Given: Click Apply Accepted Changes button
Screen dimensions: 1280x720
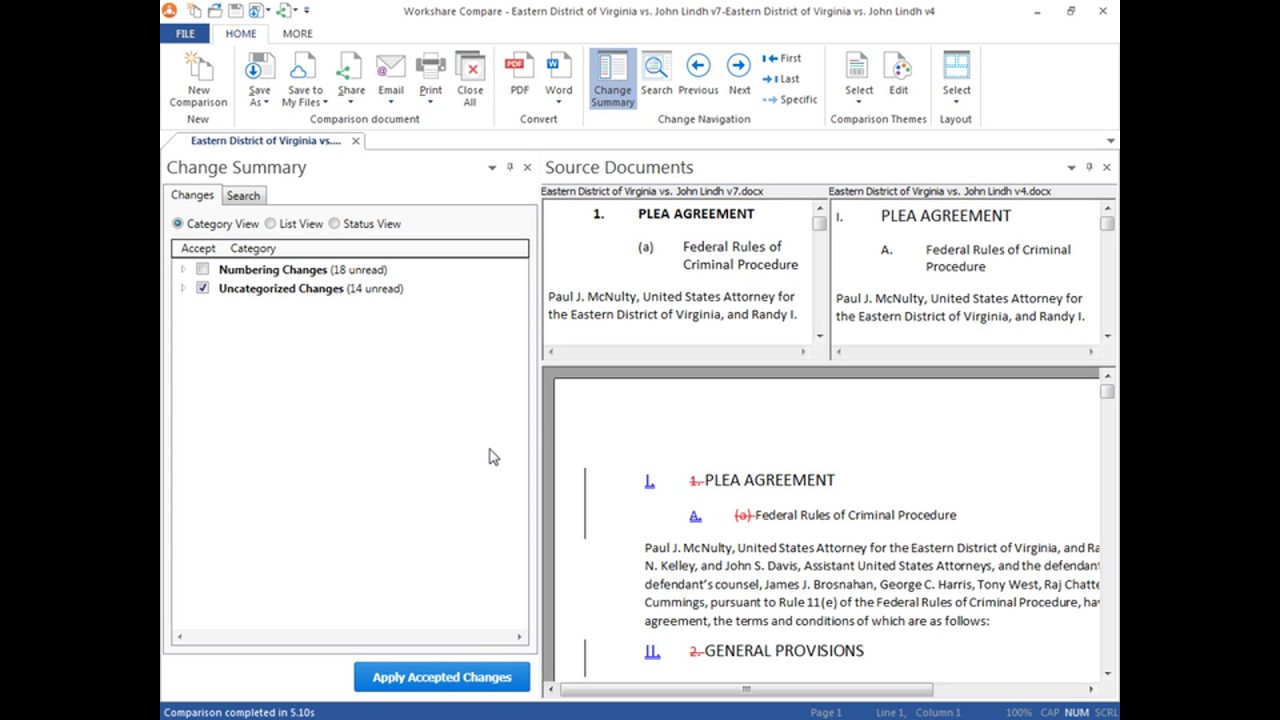Looking at the screenshot, I should (442, 677).
